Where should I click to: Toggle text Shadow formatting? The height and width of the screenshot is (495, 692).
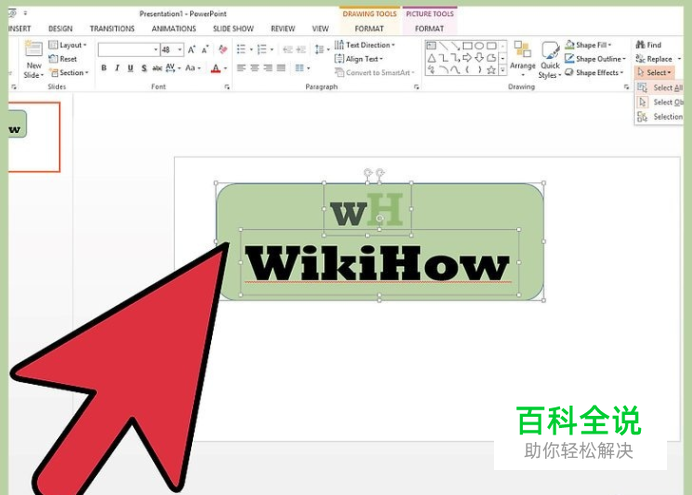[x=144, y=68]
